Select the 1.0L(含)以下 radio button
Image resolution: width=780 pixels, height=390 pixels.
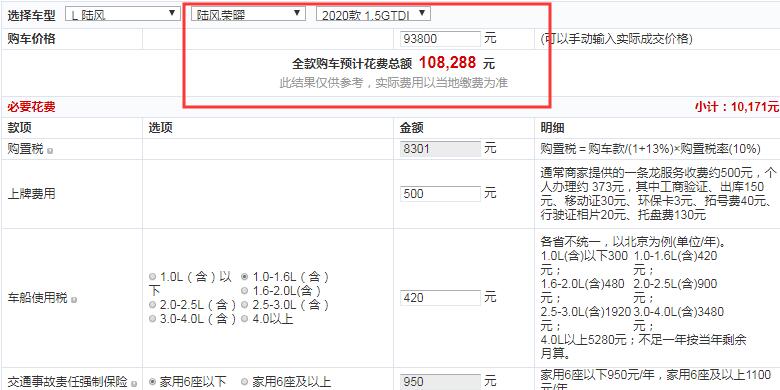pyautogui.click(x=152, y=276)
